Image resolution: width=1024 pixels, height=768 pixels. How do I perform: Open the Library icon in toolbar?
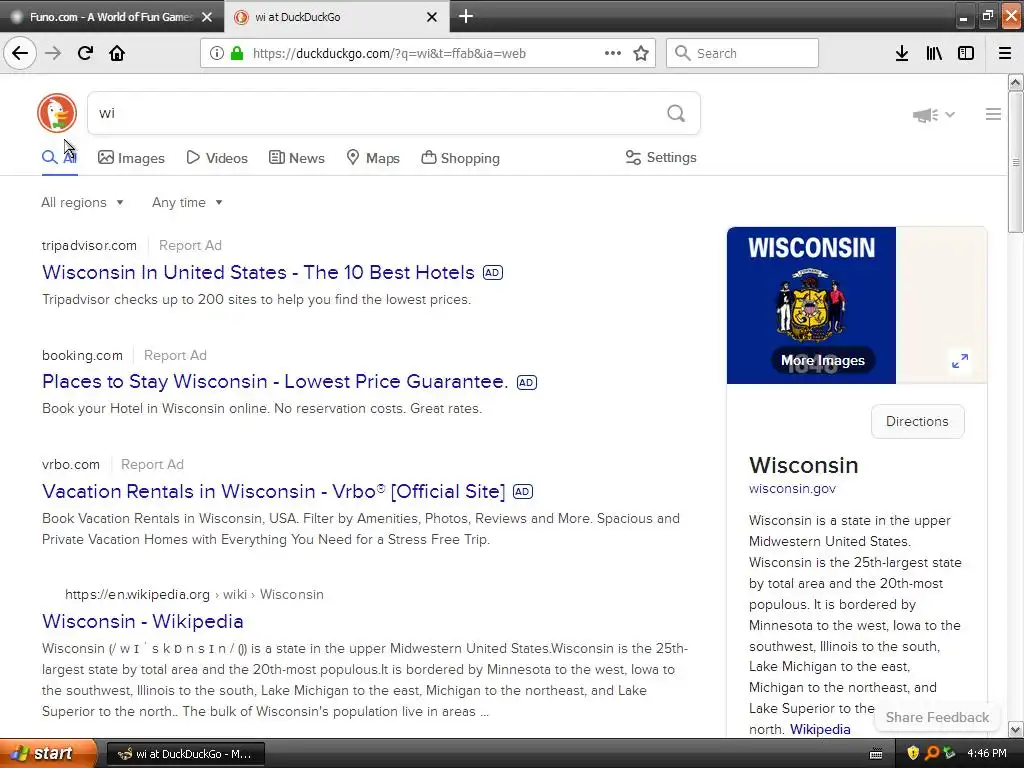[x=934, y=53]
